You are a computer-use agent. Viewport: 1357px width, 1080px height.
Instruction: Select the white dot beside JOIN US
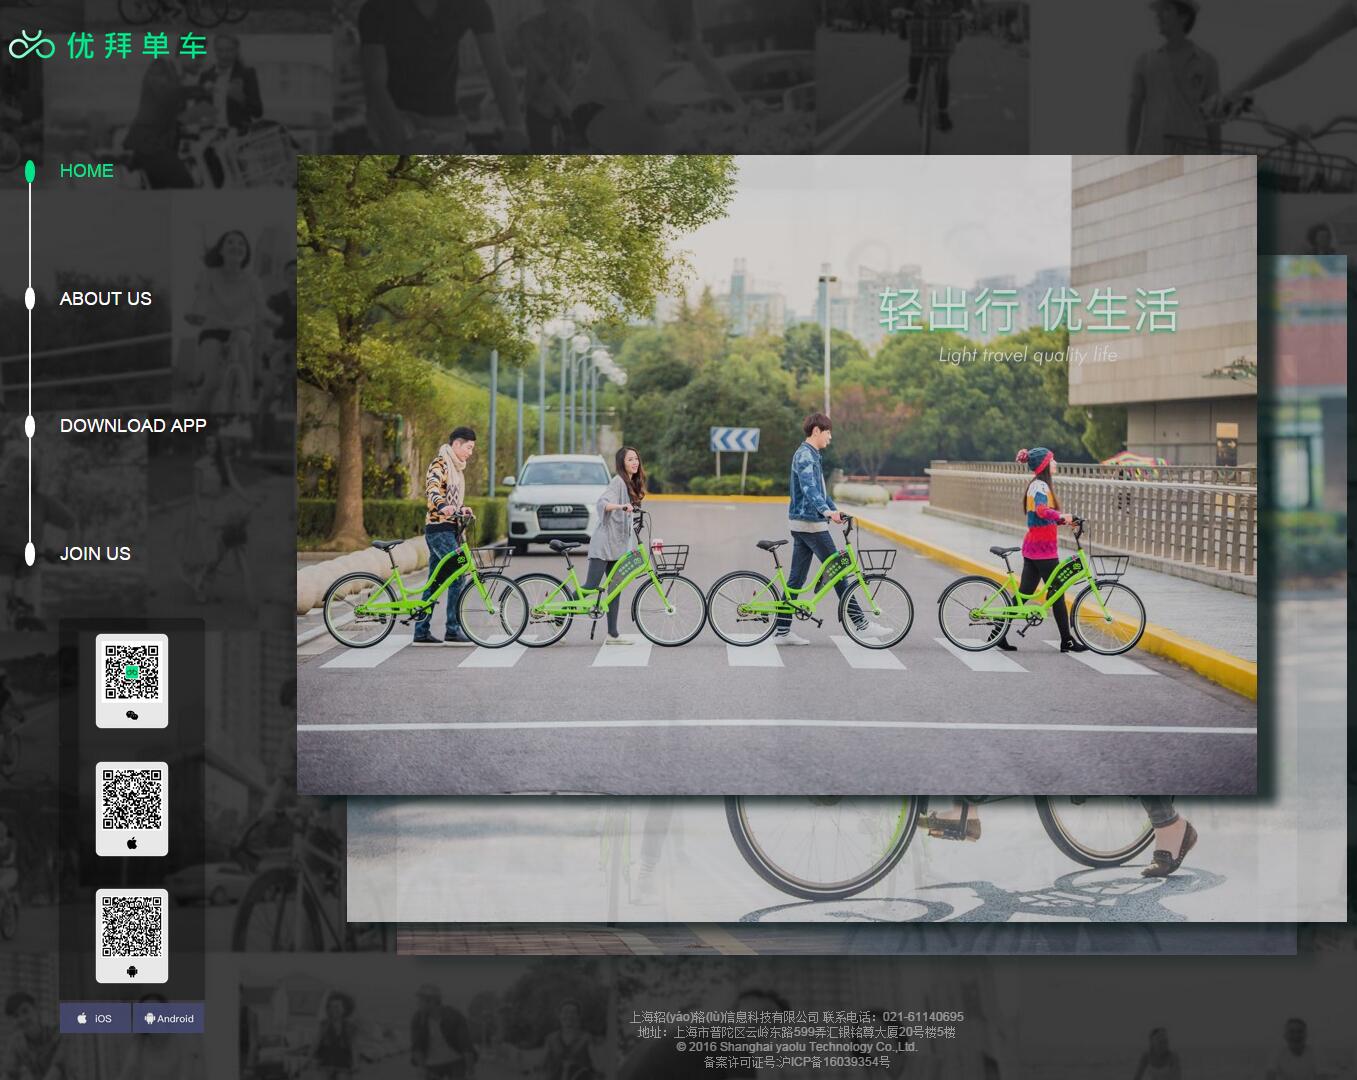pyautogui.click(x=30, y=554)
